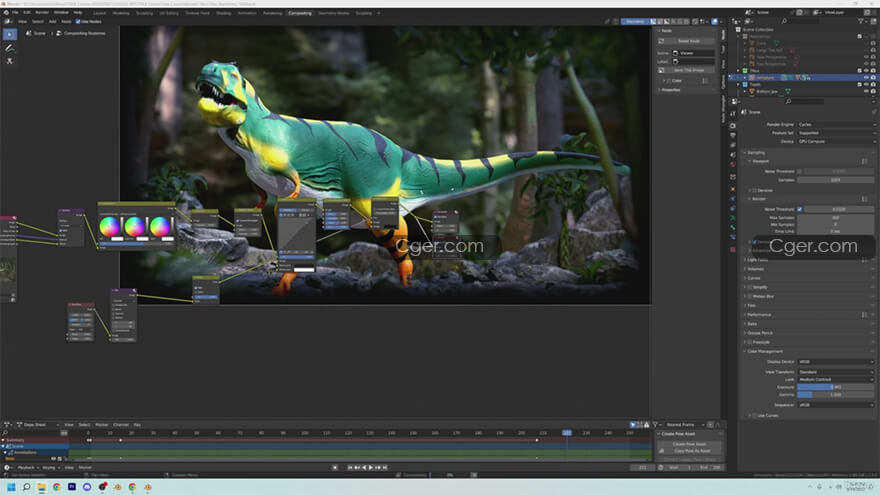Select the Links Cut tool
Image resolution: width=880 pixels, height=495 pixels.
(x=10, y=61)
